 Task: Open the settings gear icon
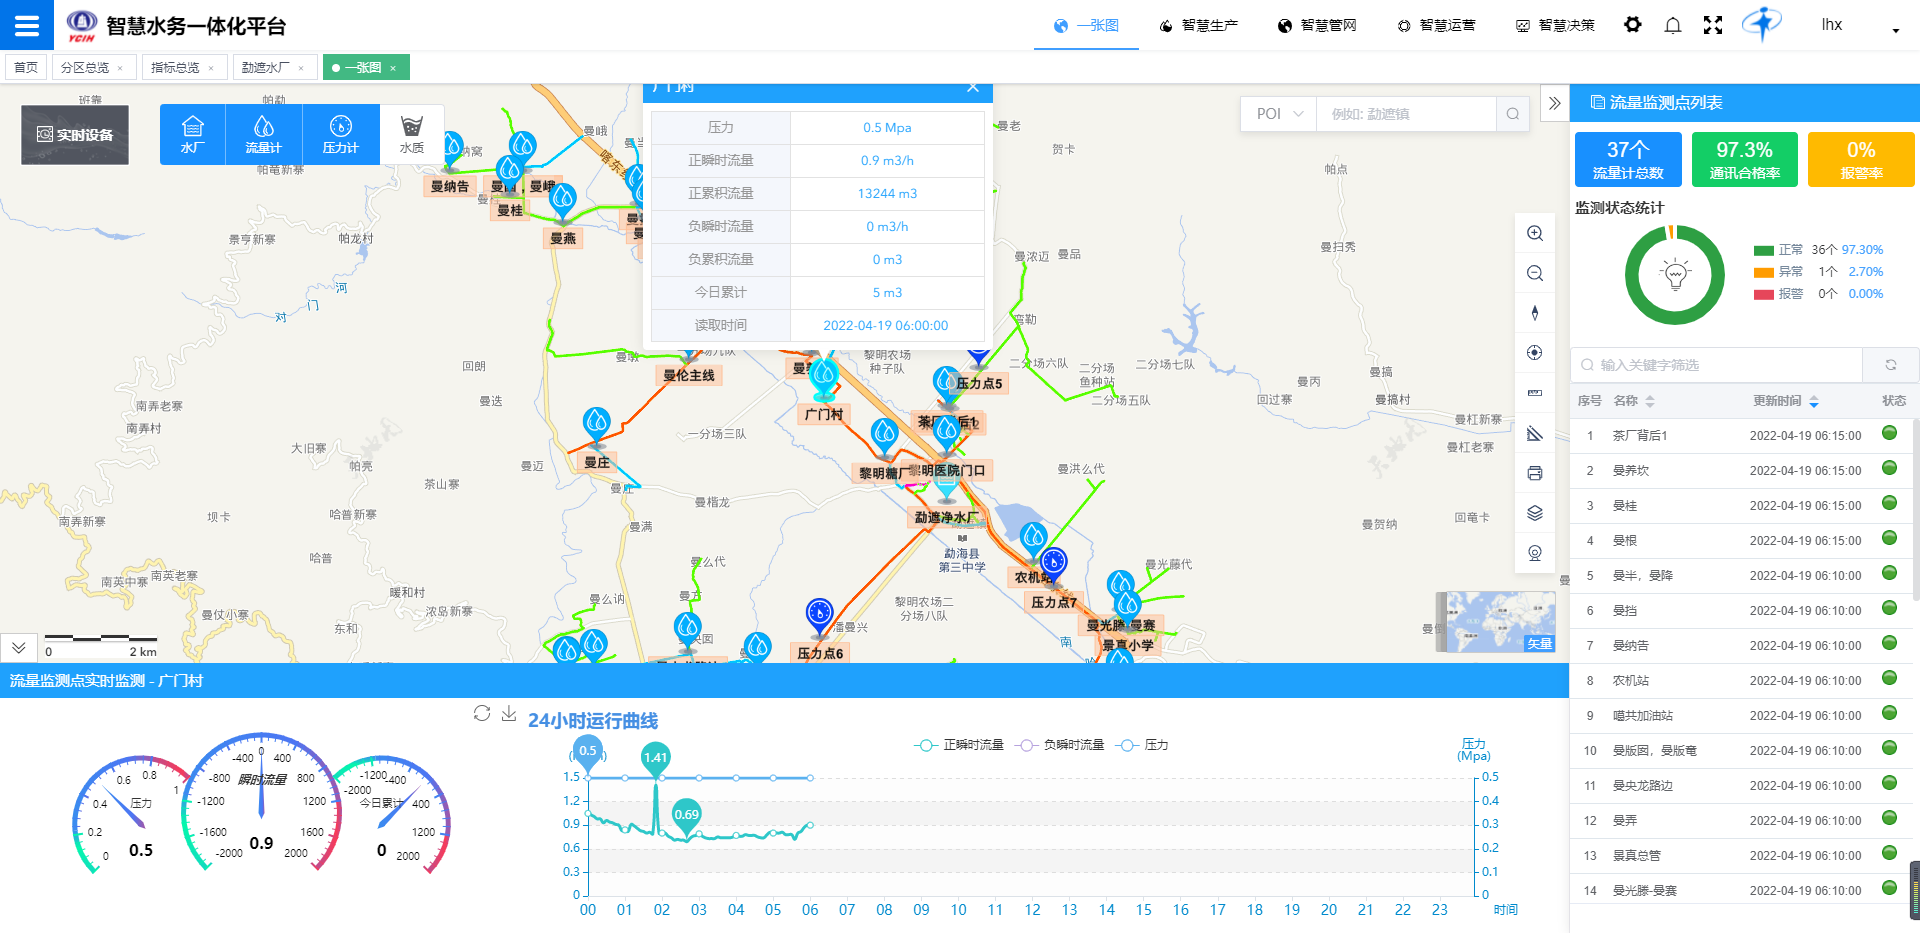tap(1632, 25)
